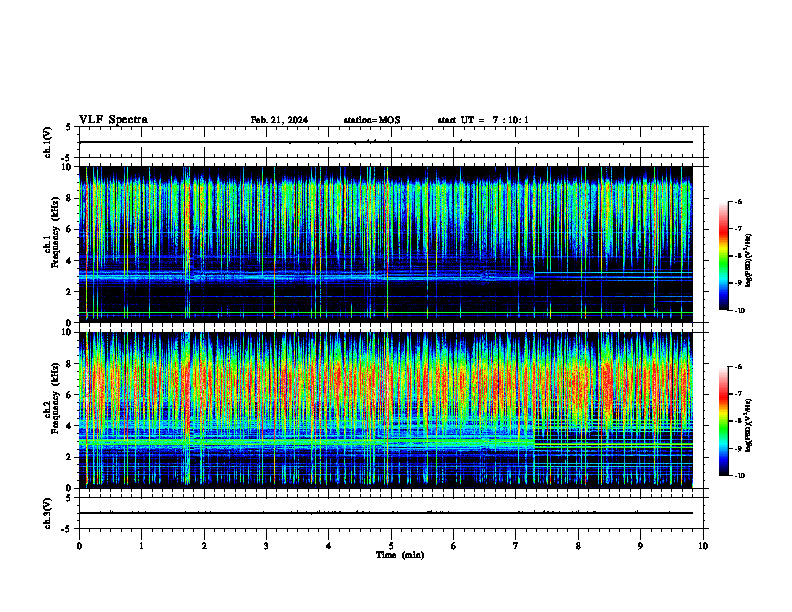Click time axis tick label "3"
This screenshot has width=792, height=612.
pyautogui.click(x=266, y=546)
